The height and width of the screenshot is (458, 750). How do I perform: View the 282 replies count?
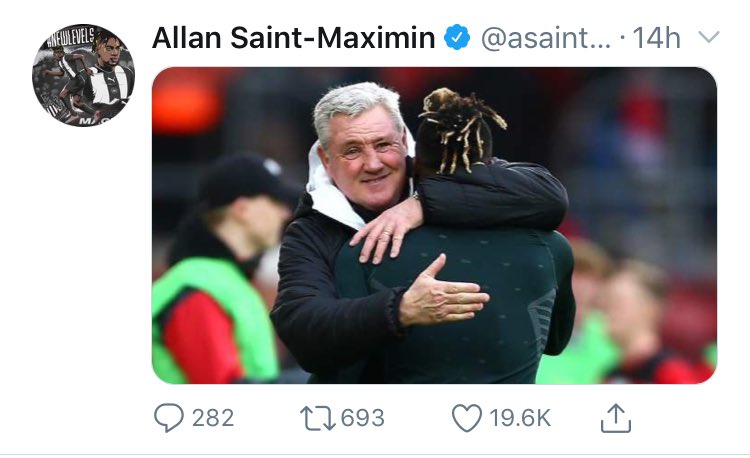pos(213,418)
